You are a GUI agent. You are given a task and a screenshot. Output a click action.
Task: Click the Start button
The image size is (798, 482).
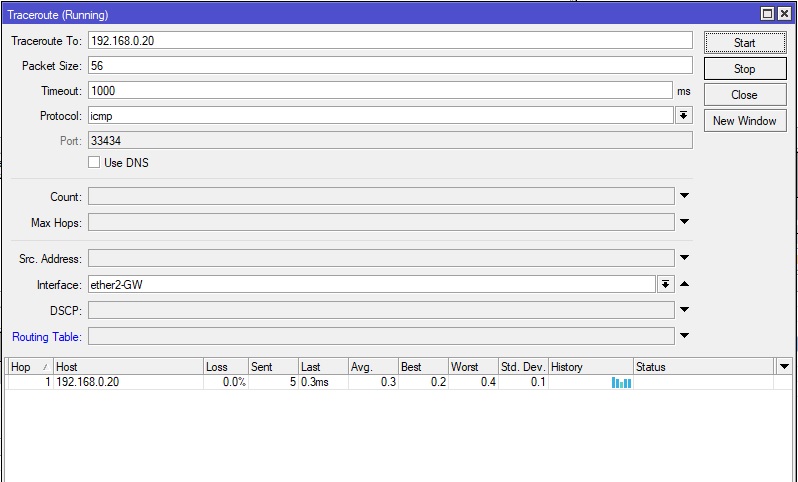coord(745,43)
